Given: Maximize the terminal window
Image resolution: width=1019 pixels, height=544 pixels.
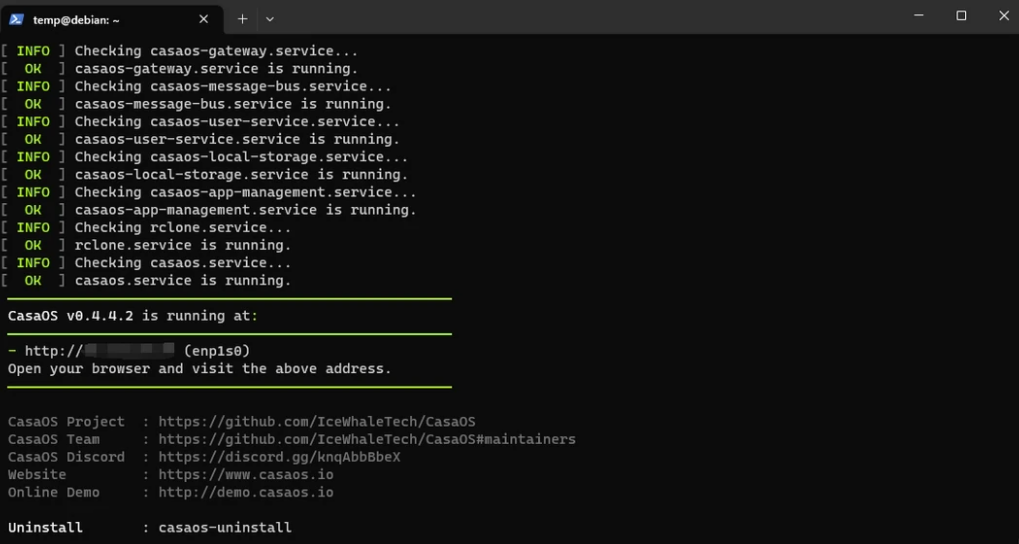Looking at the screenshot, I should coord(961,16).
